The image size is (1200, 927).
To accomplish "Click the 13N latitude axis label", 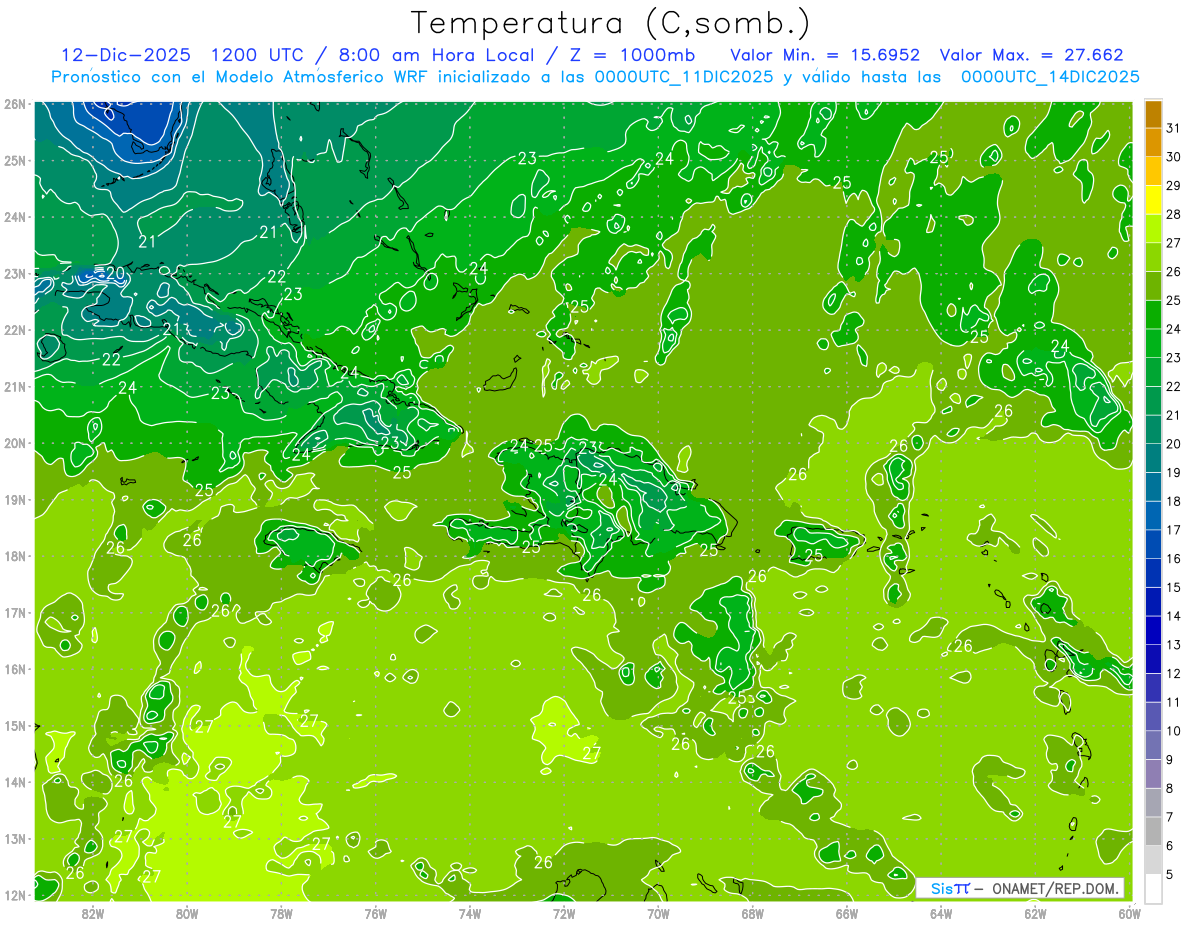I will pos(15,838).
